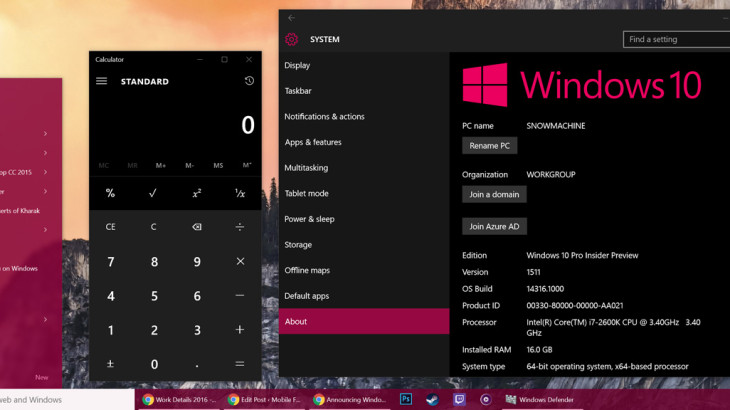Screen dimensions: 730x410
Task: Click the square root button
Action: pyautogui.click(x=153, y=193)
